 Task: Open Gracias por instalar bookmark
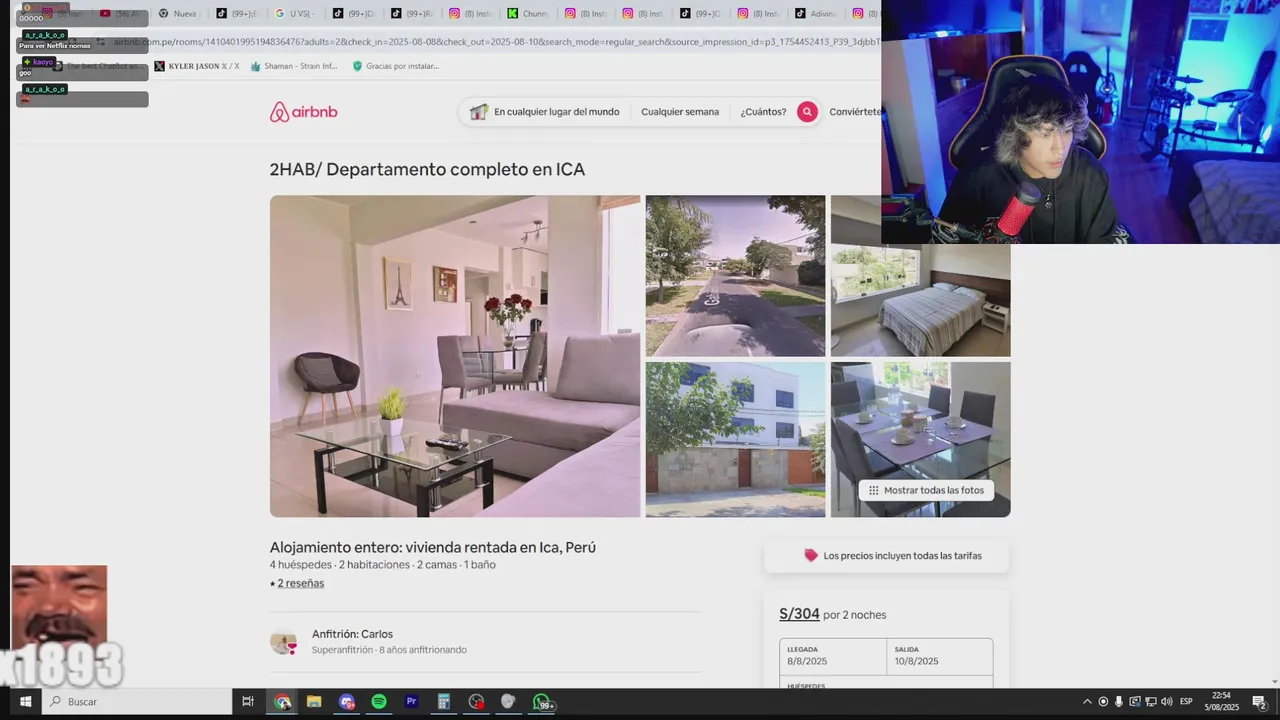pos(396,66)
